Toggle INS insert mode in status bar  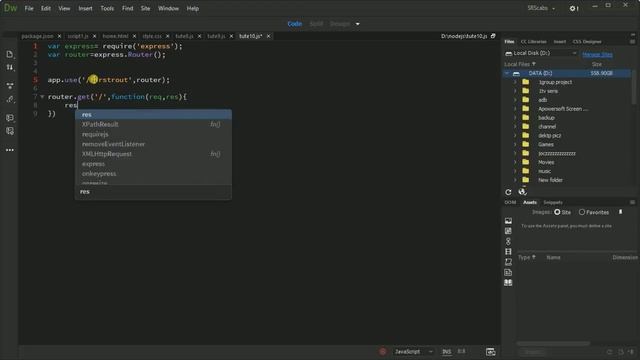(x=447, y=351)
